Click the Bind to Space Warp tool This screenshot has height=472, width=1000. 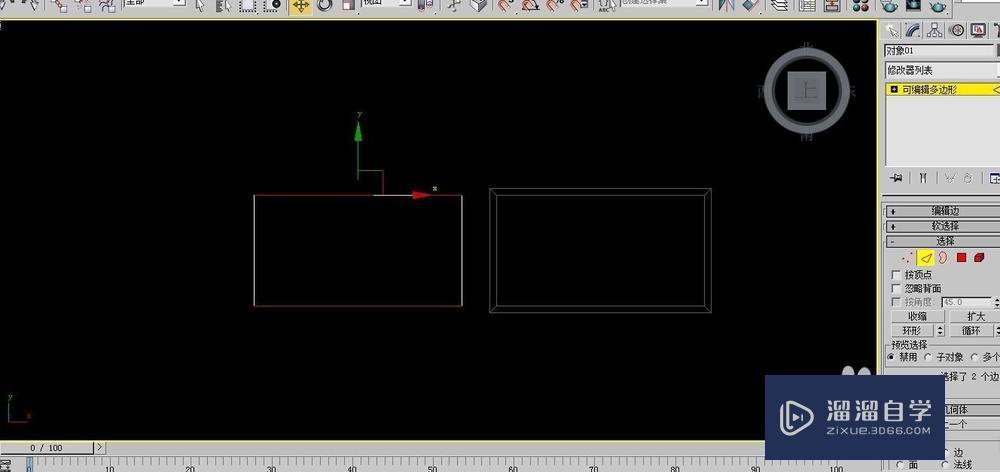point(107,6)
